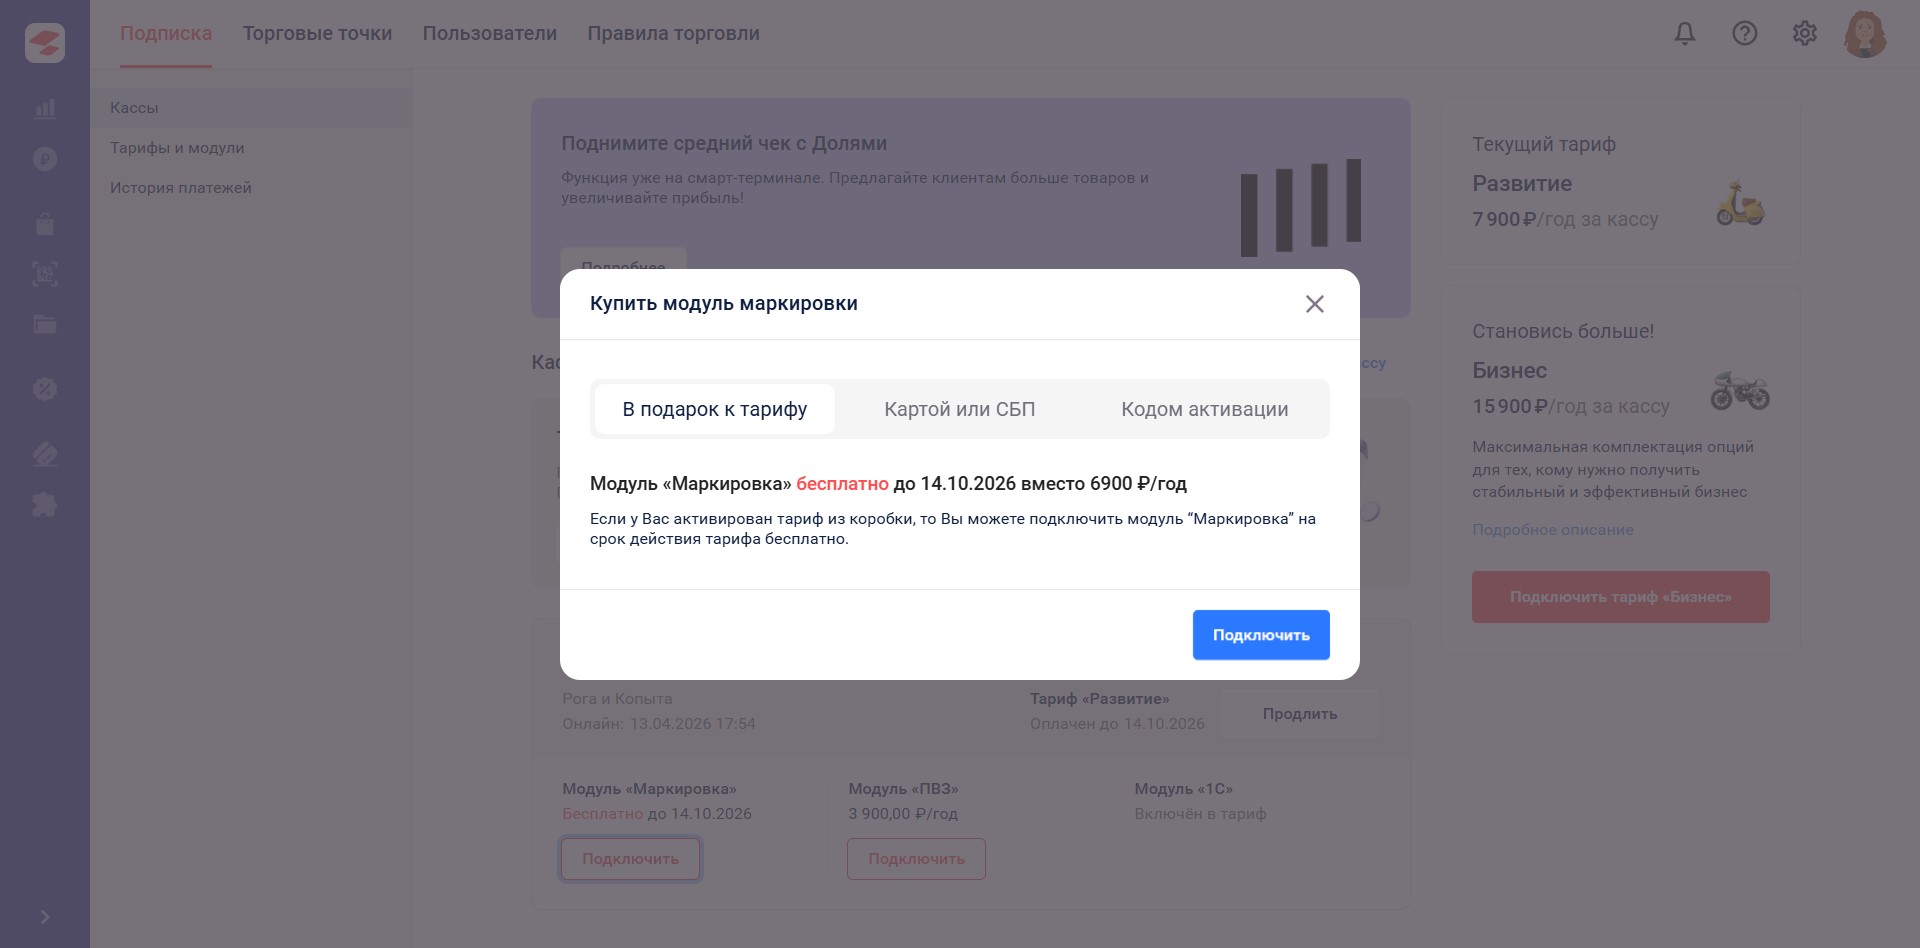Open the ruble coin icon in the sidebar
The width and height of the screenshot is (1920, 948).
click(x=45, y=159)
